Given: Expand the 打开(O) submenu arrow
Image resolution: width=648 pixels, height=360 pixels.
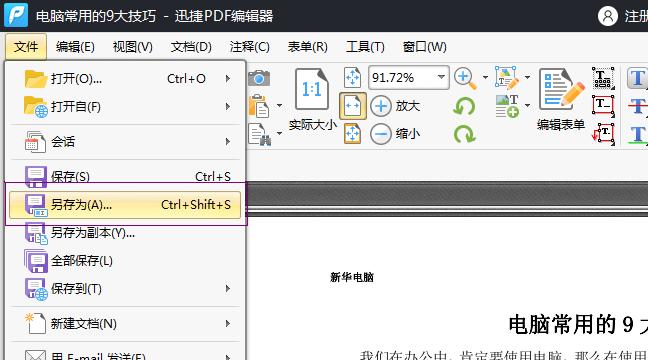Looking at the screenshot, I should click(x=228, y=79).
